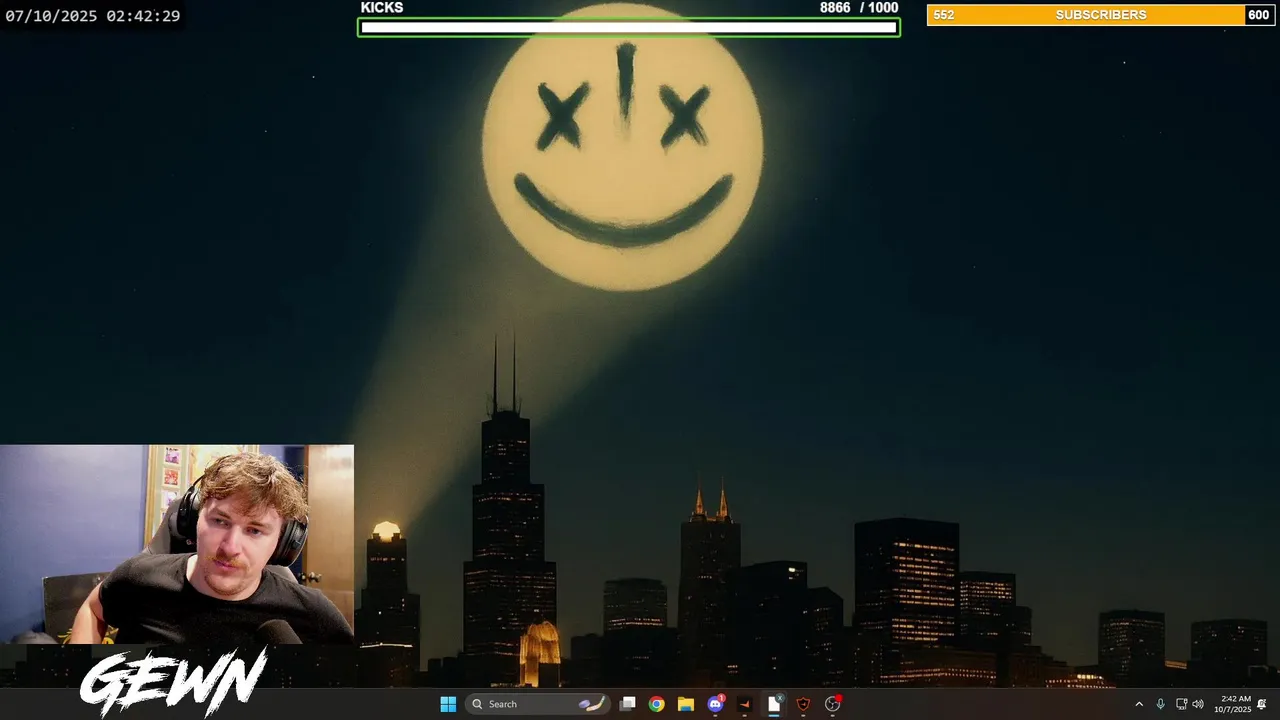
Task: Launch Google Chrome from the taskbar
Action: pyautogui.click(x=656, y=704)
